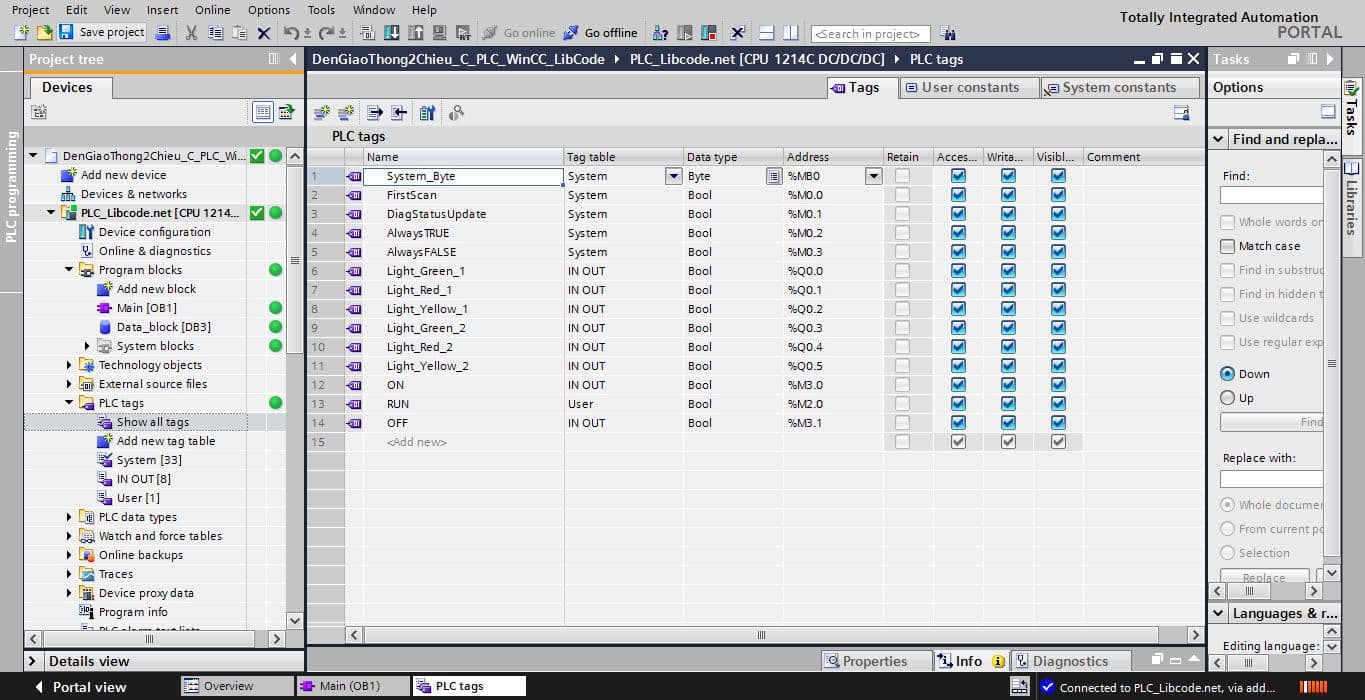Image resolution: width=1365 pixels, height=700 pixels.
Task: Click Split editor space horizontally icon
Action: tap(767, 33)
